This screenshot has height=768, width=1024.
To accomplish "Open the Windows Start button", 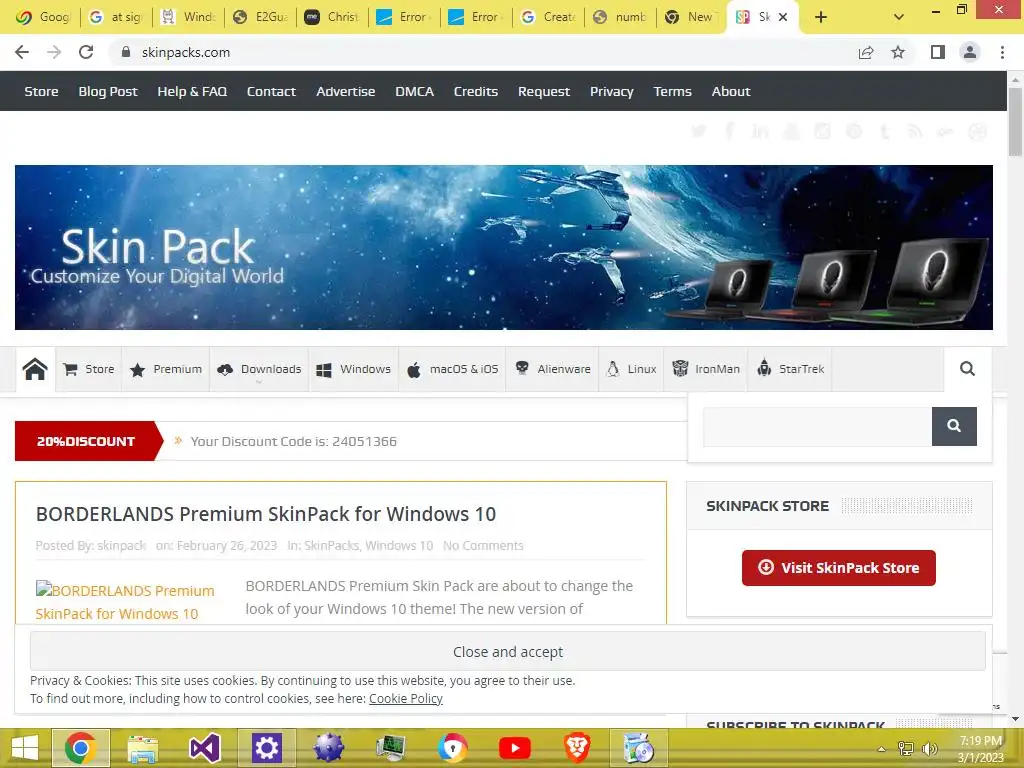I will click(25, 748).
